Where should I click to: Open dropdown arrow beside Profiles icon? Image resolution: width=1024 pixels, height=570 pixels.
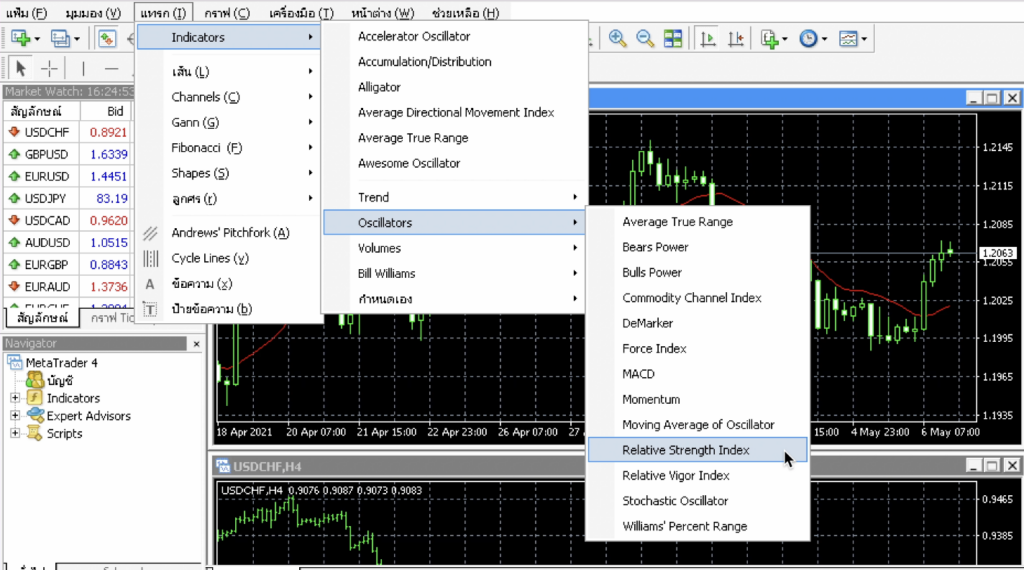click(x=76, y=39)
